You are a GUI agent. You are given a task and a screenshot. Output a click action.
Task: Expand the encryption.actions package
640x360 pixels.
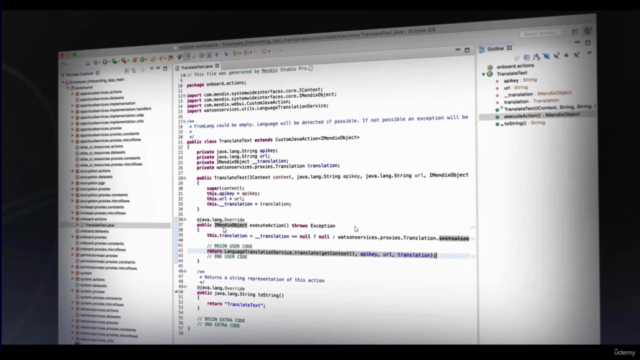(73, 171)
